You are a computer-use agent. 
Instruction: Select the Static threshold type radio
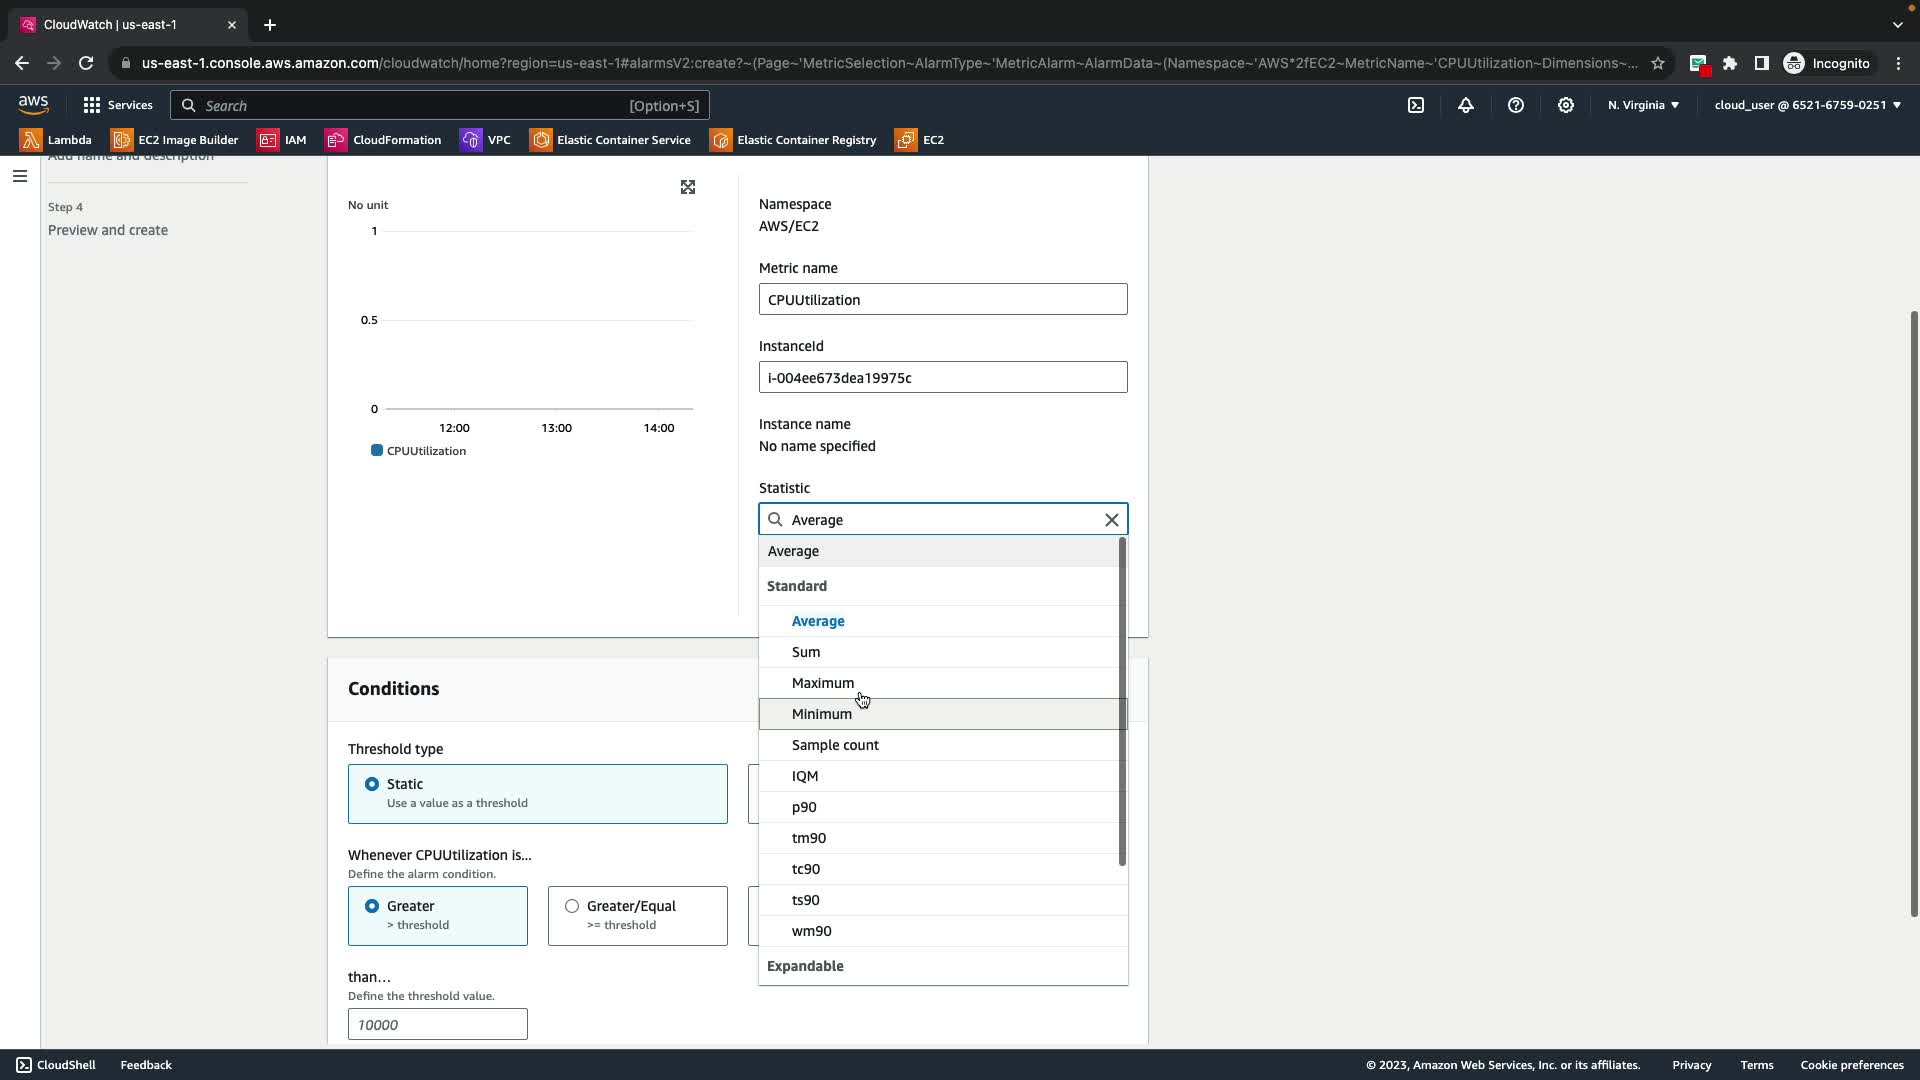tap(372, 784)
